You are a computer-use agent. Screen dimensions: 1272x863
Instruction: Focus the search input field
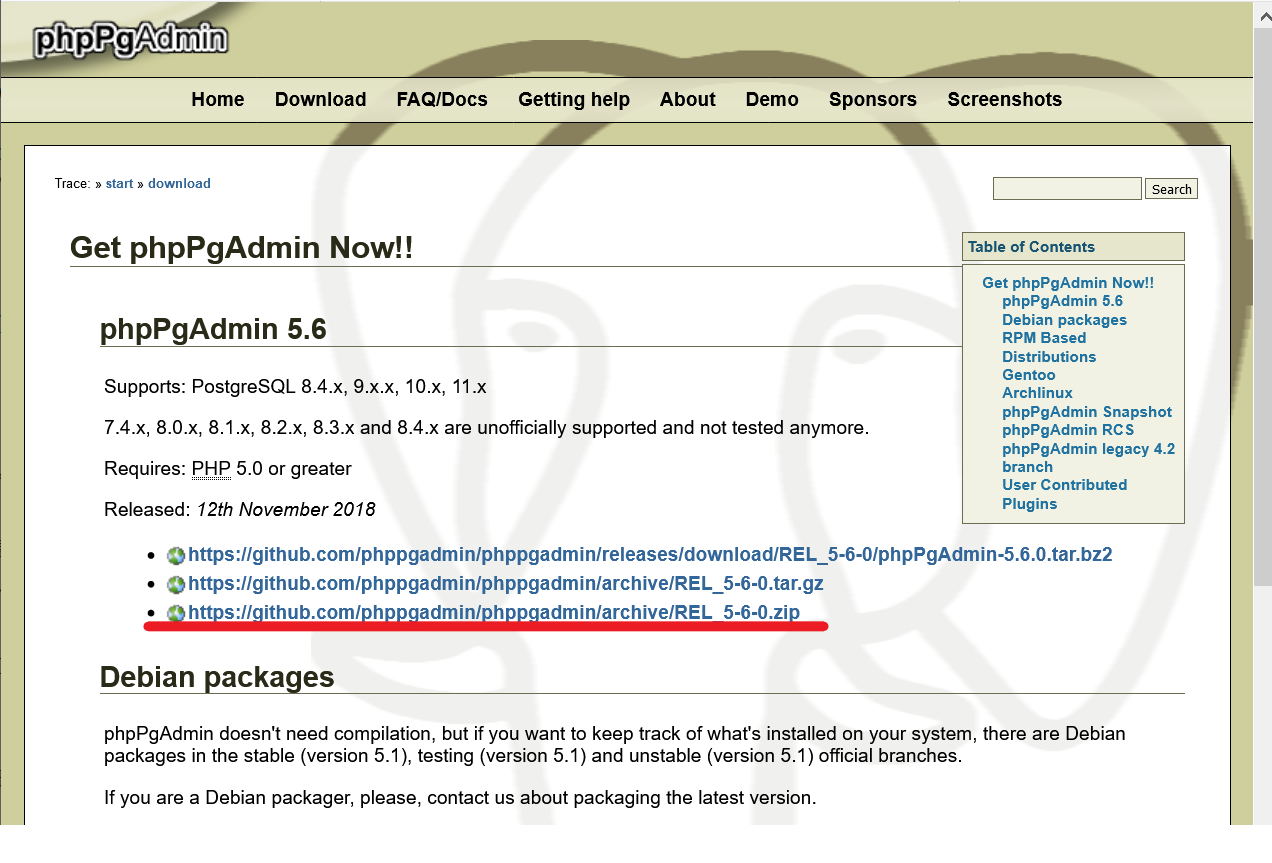tap(1067, 188)
